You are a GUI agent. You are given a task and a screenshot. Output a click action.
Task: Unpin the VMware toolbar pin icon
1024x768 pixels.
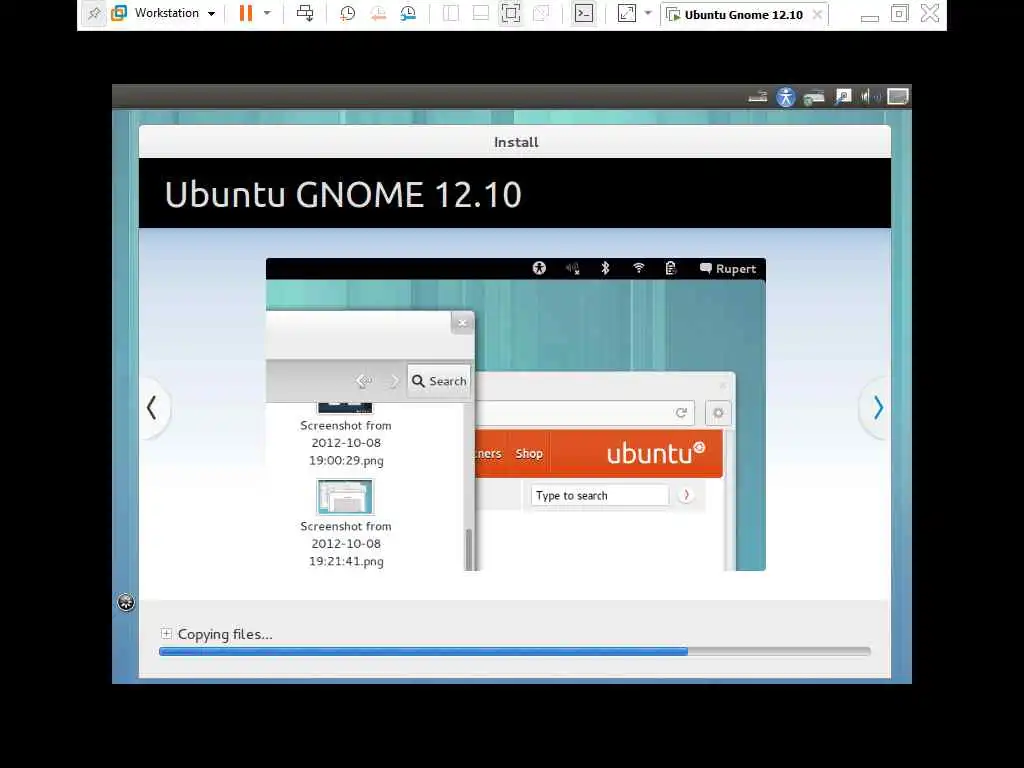94,13
